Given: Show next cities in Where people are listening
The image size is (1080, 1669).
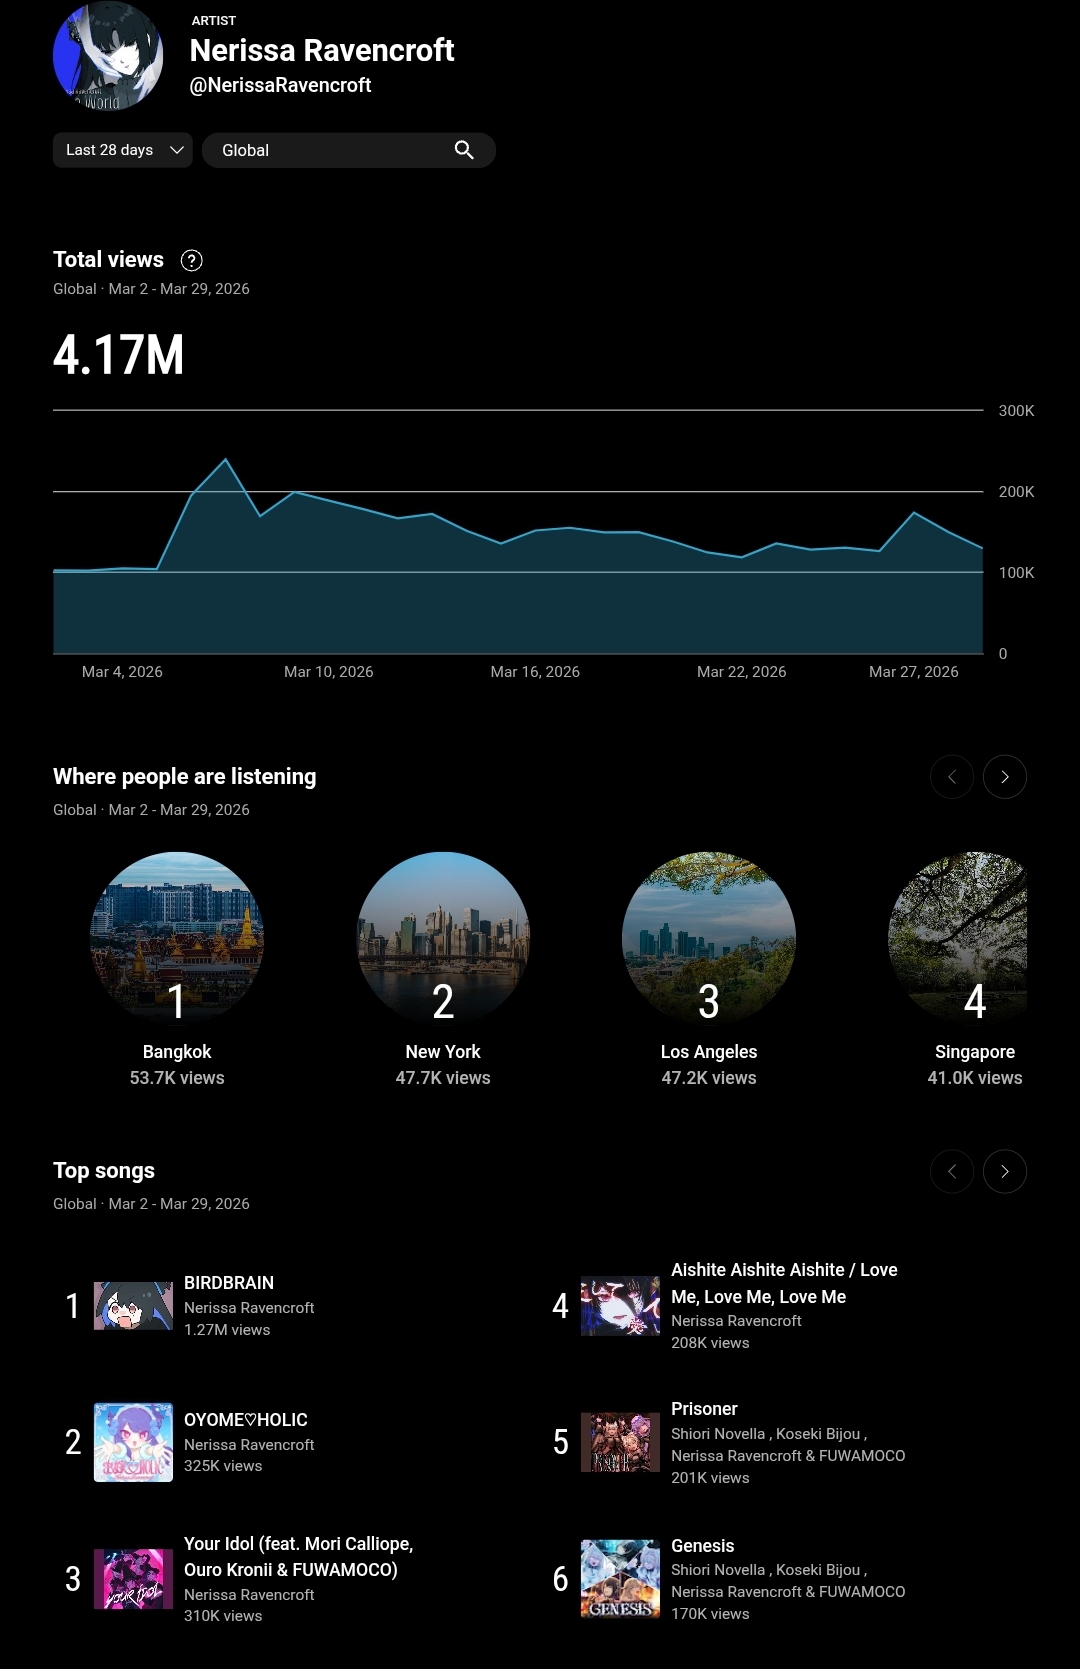Looking at the screenshot, I should tap(1004, 777).
